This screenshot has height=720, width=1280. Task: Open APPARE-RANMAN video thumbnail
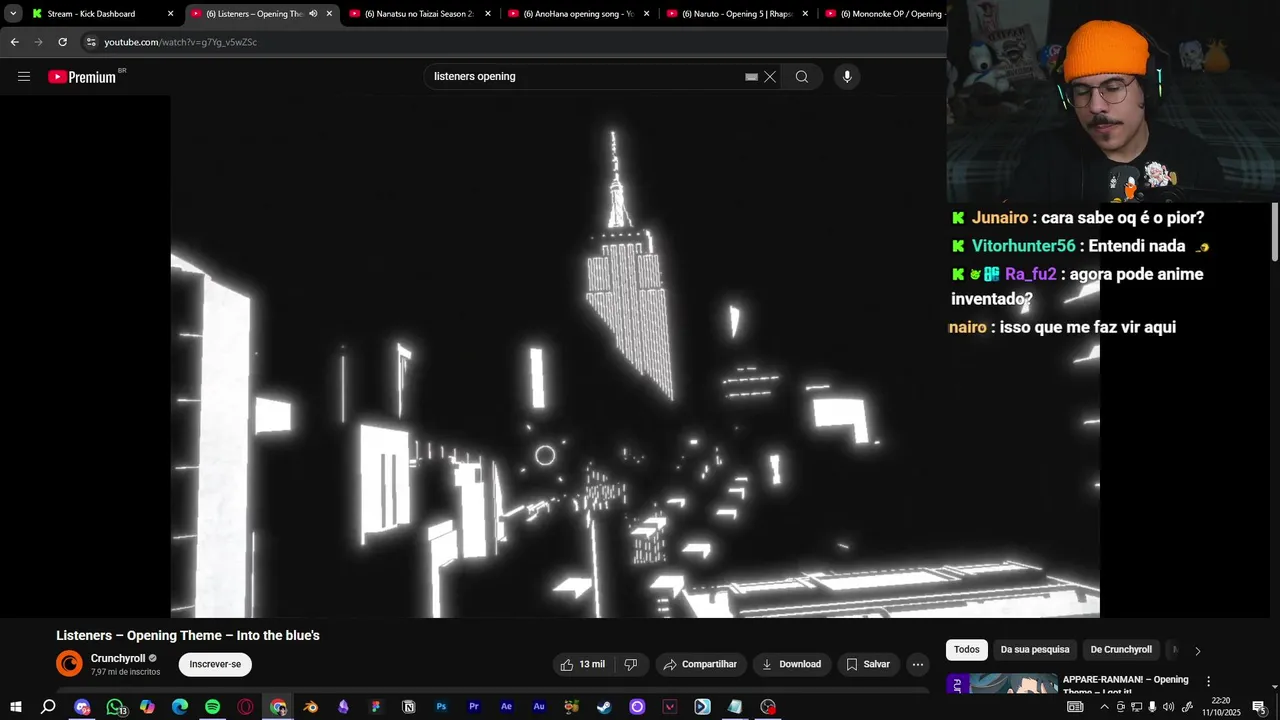pos(1002,685)
